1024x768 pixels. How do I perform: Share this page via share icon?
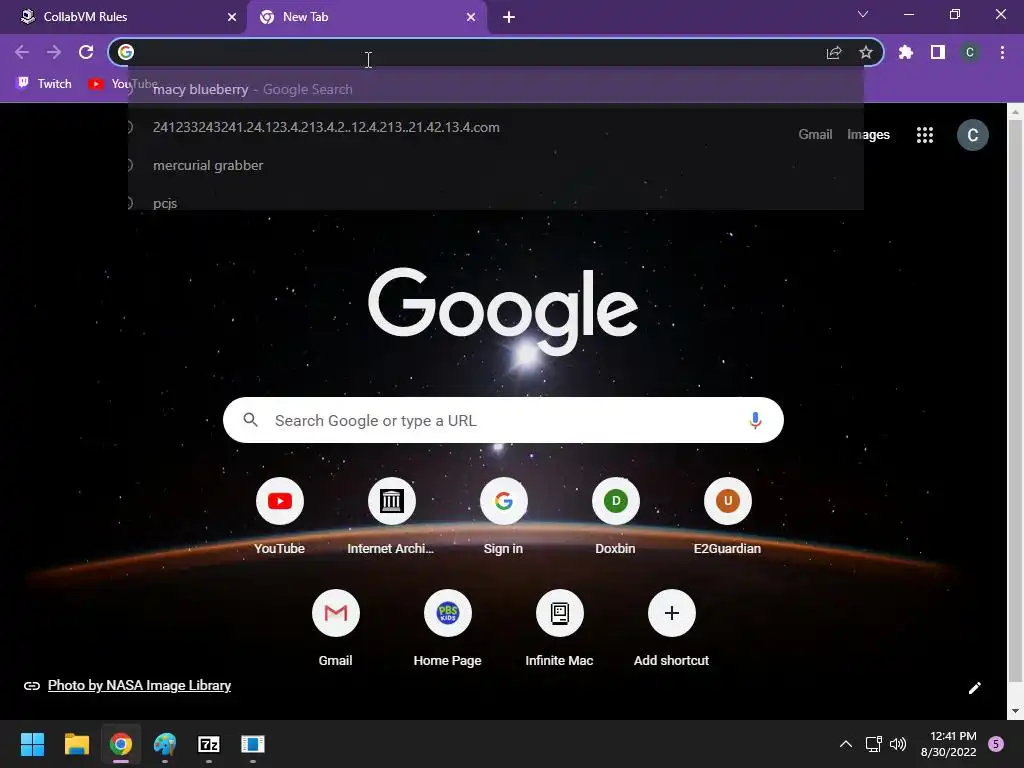pyautogui.click(x=834, y=52)
